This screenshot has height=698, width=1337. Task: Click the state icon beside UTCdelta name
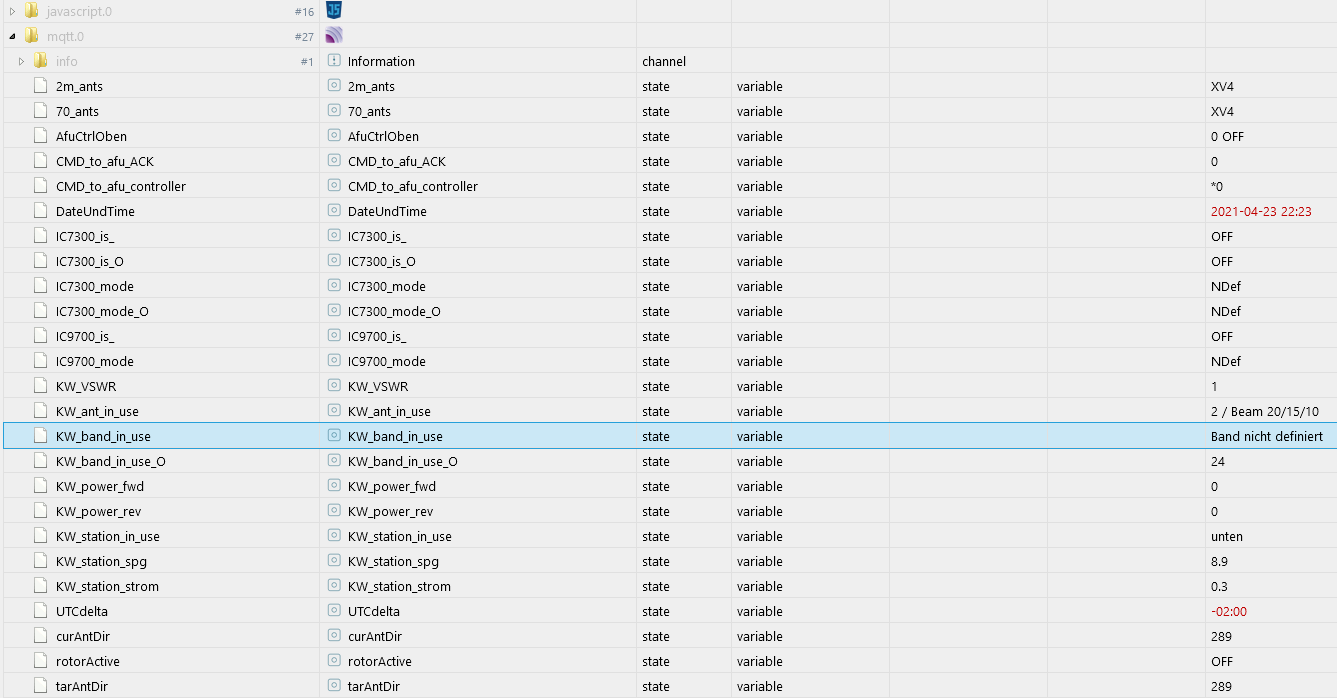coord(334,611)
